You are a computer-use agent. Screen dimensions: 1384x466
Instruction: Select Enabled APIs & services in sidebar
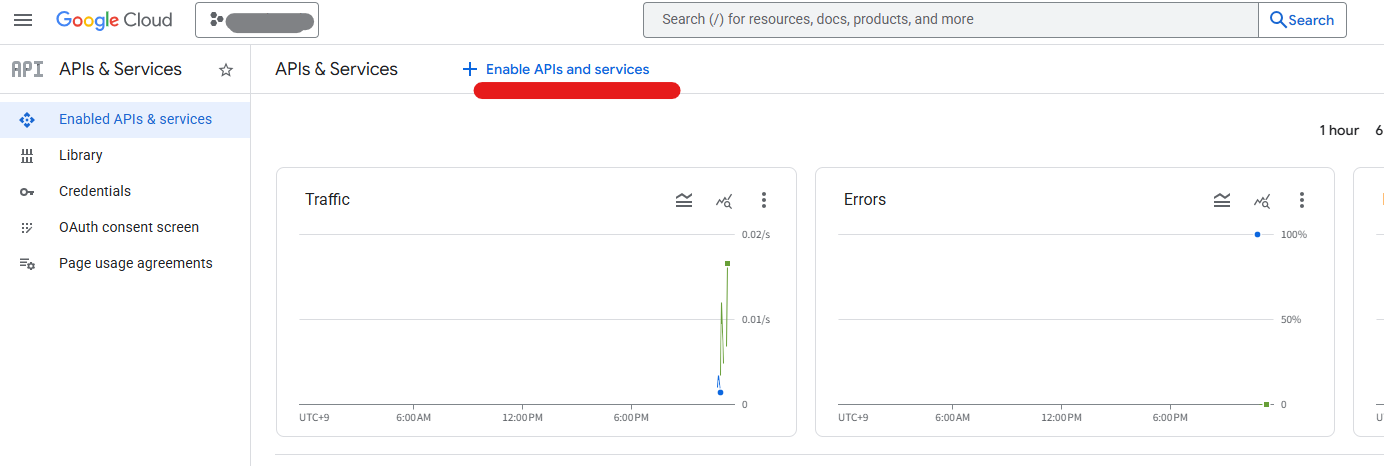pos(125,119)
